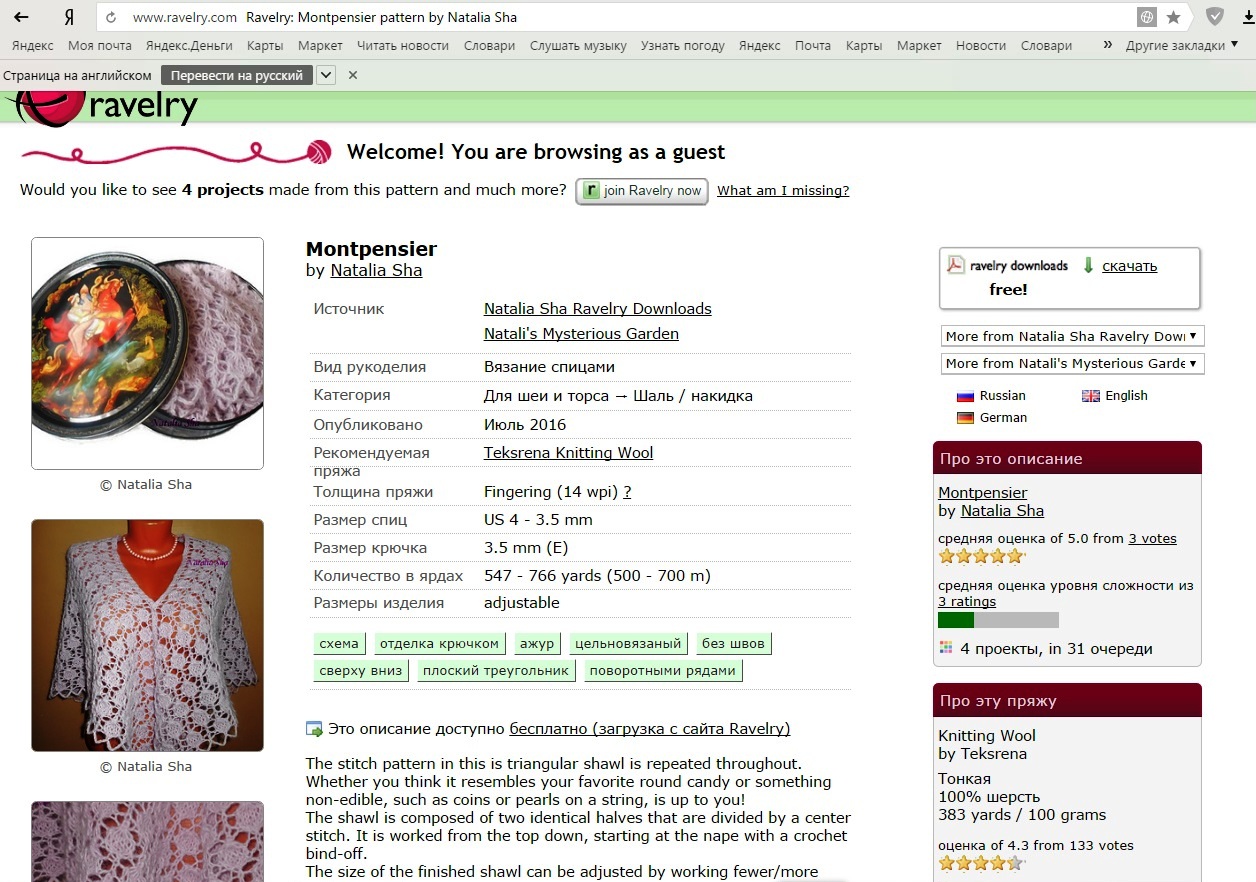
Task: Open the Яндекс.Деньги bookmark
Action: [189, 45]
